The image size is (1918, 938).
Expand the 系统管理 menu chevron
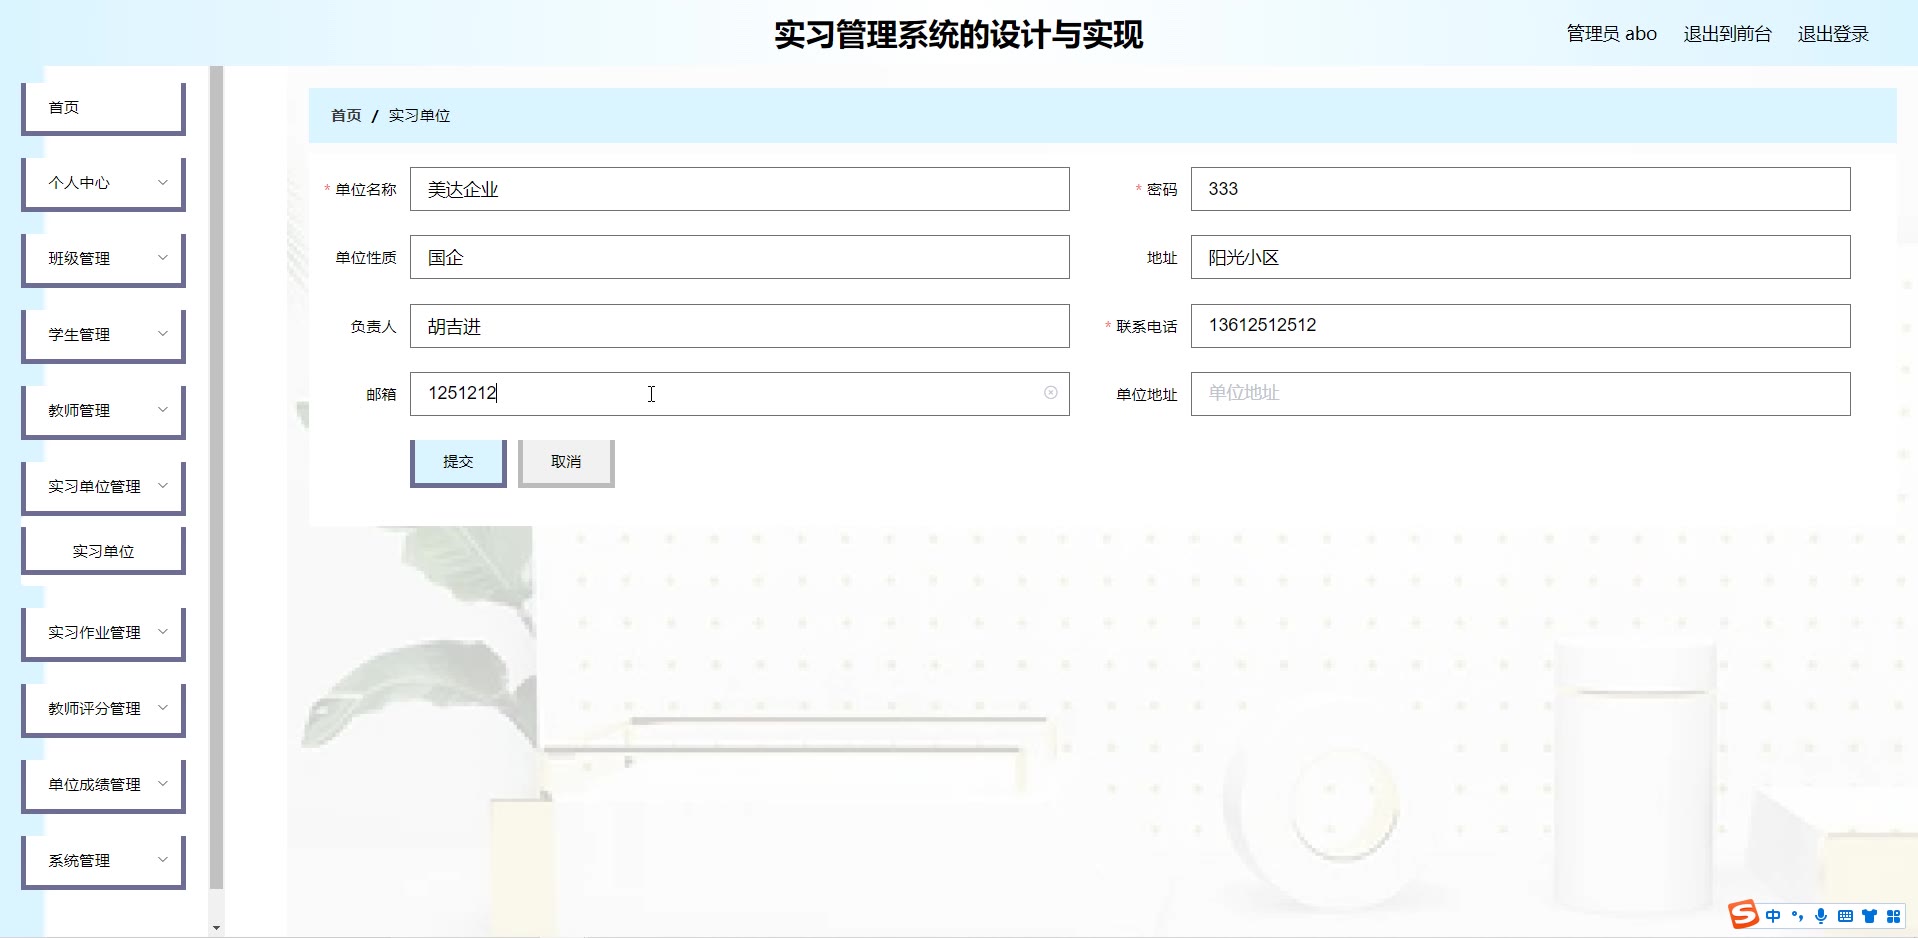tap(163, 860)
